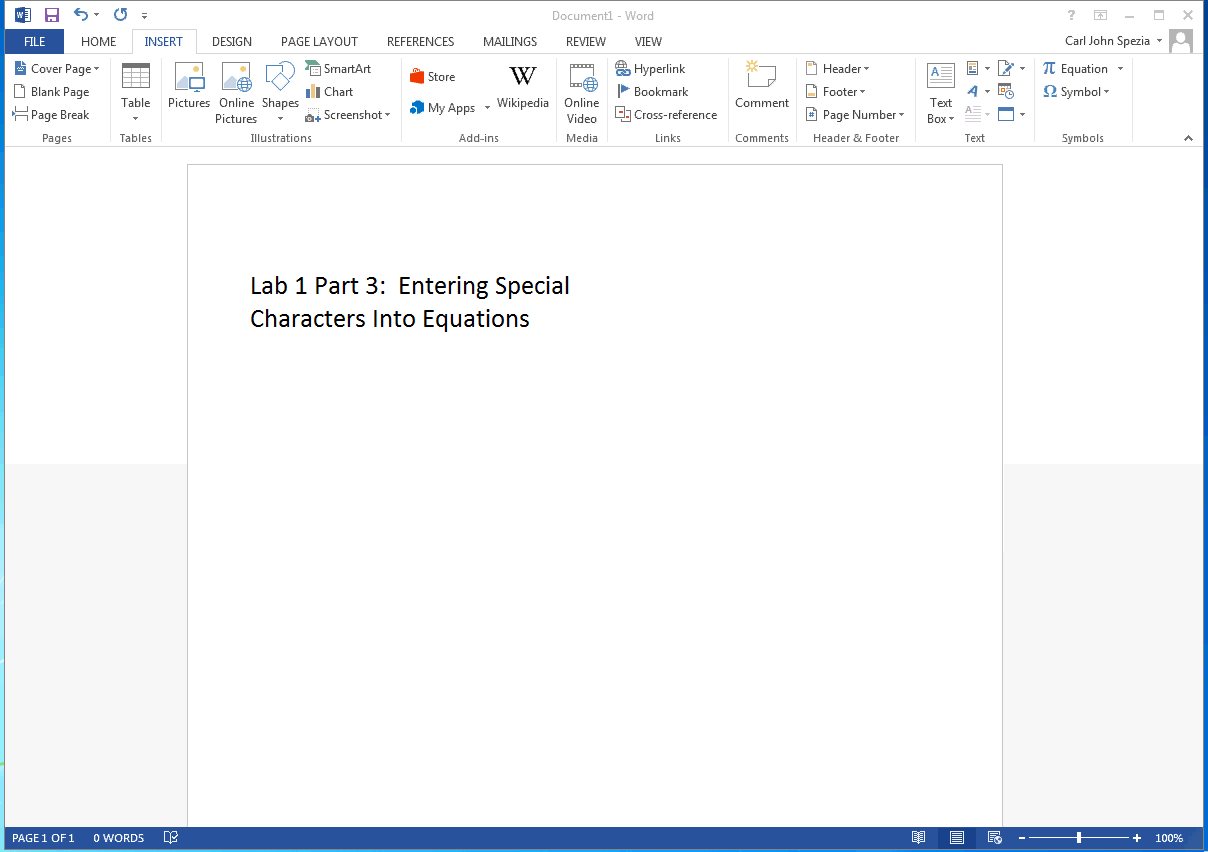Switch to Read Mode view
This screenshot has width=1208, height=852.
coord(918,838)
